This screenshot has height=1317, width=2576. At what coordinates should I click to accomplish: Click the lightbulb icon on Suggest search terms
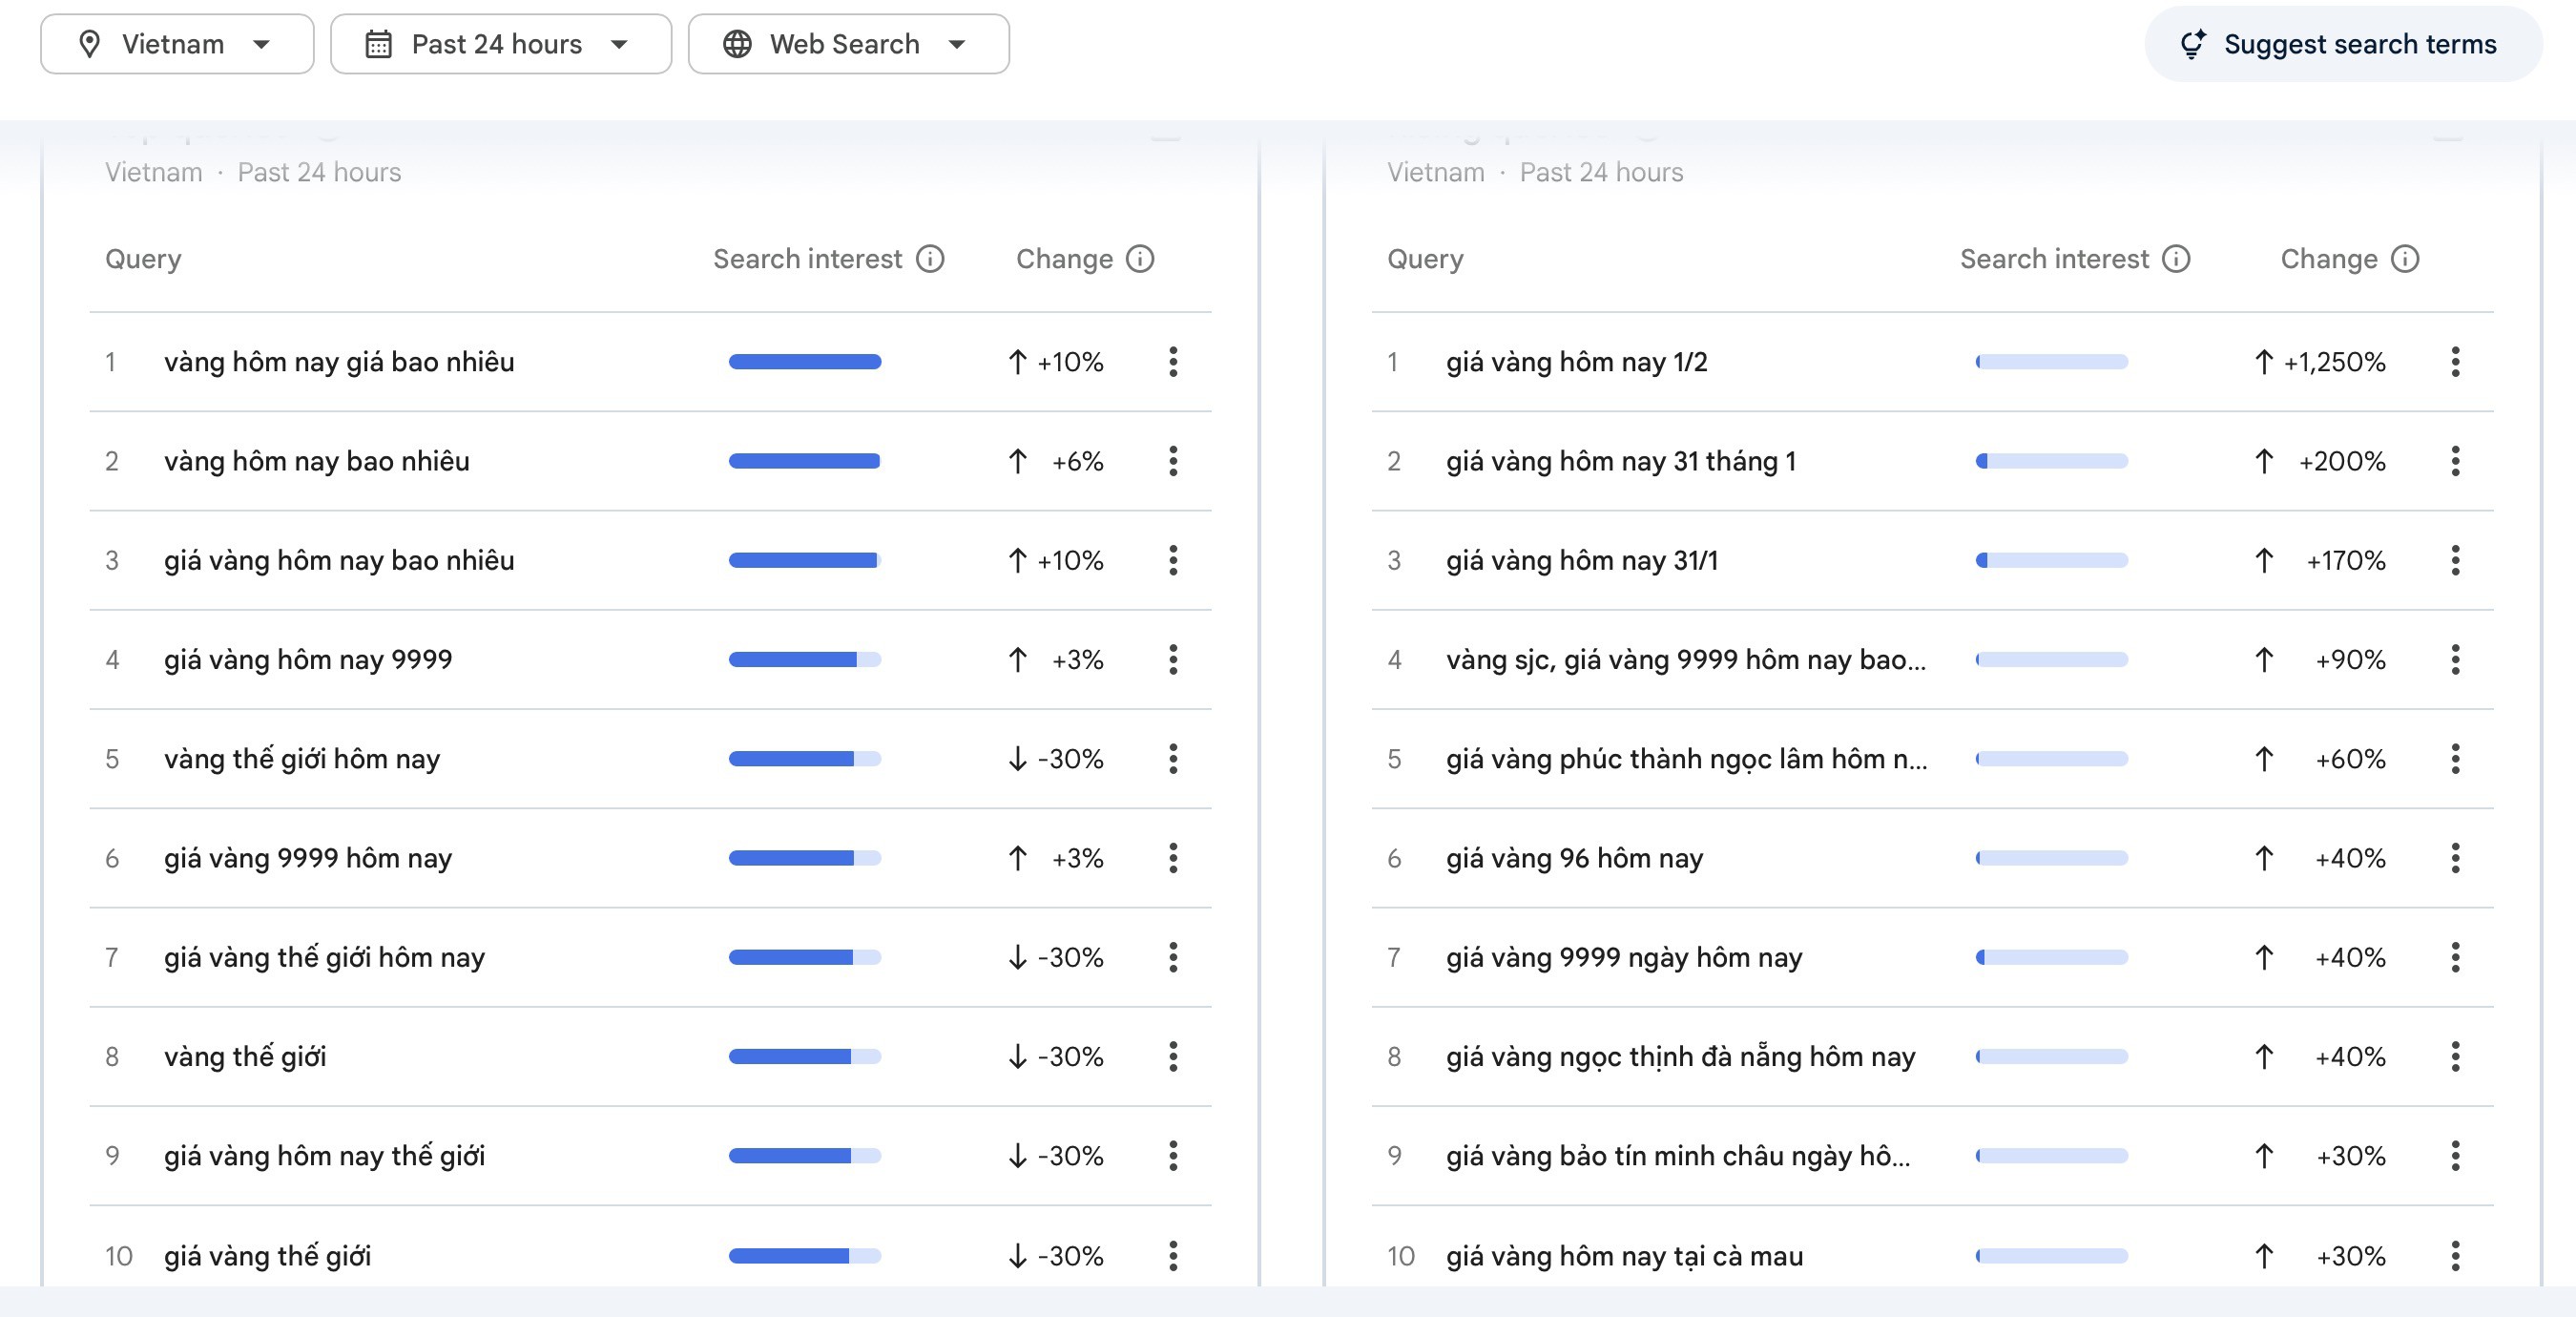2194,43
